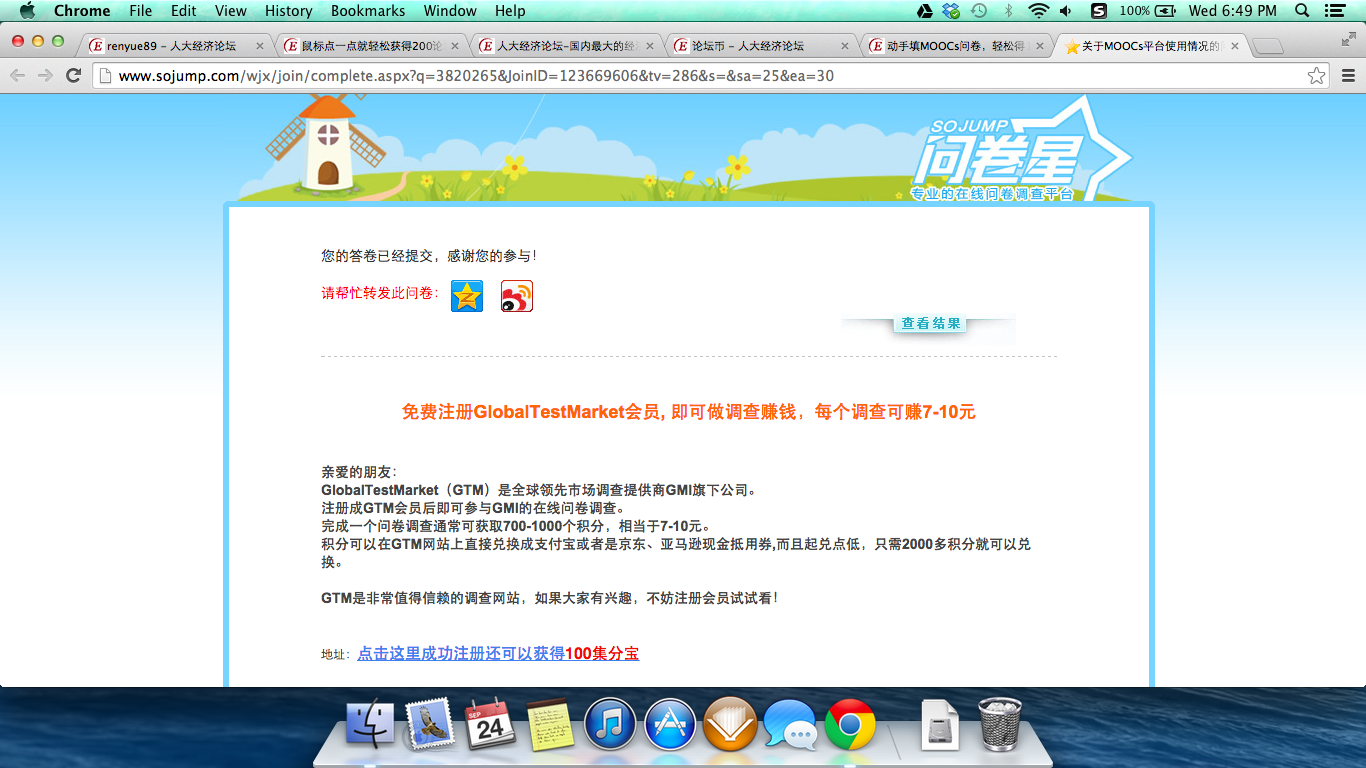Close the 关于MOOCs平台使用情况 tab

coord(1235,46)
